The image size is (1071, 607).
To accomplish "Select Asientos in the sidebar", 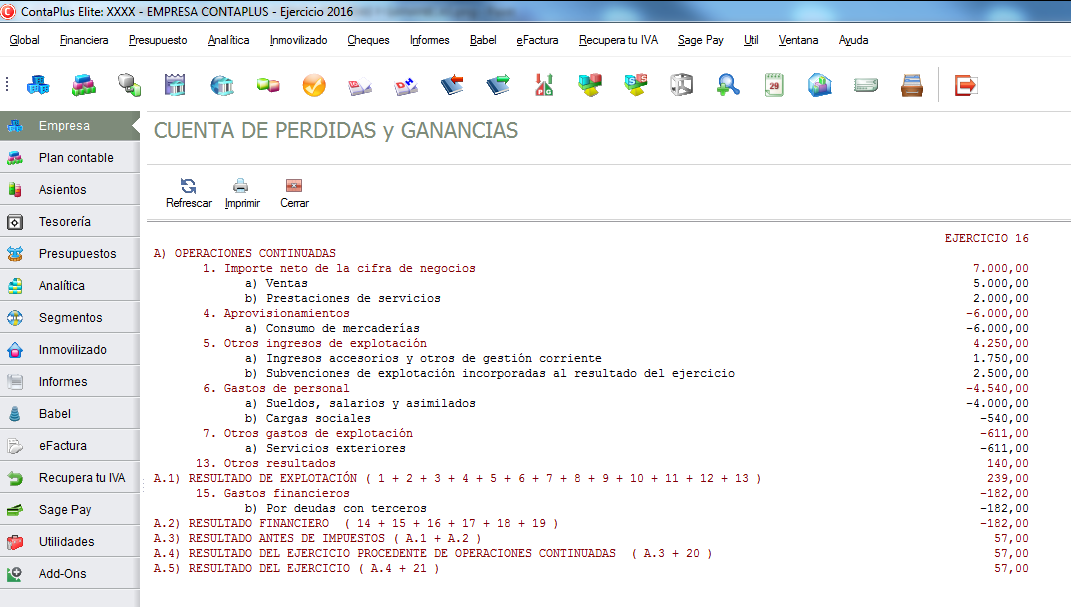I will click(x=70, y=190).
